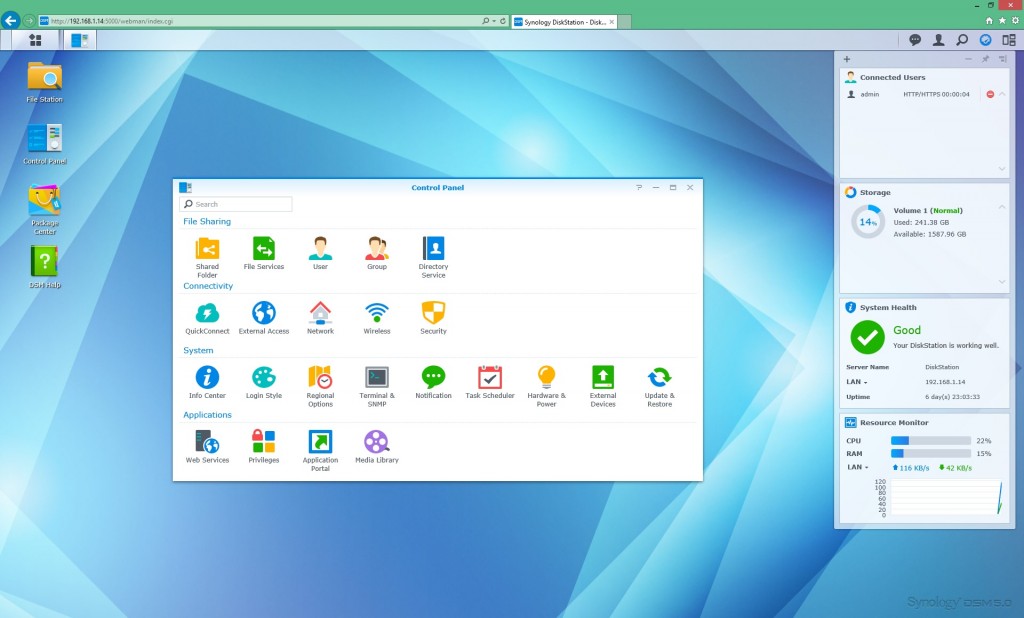Viewport: 1024px width, 618px height.
Task: Click the add widget plus button
Action: [847, 60]
